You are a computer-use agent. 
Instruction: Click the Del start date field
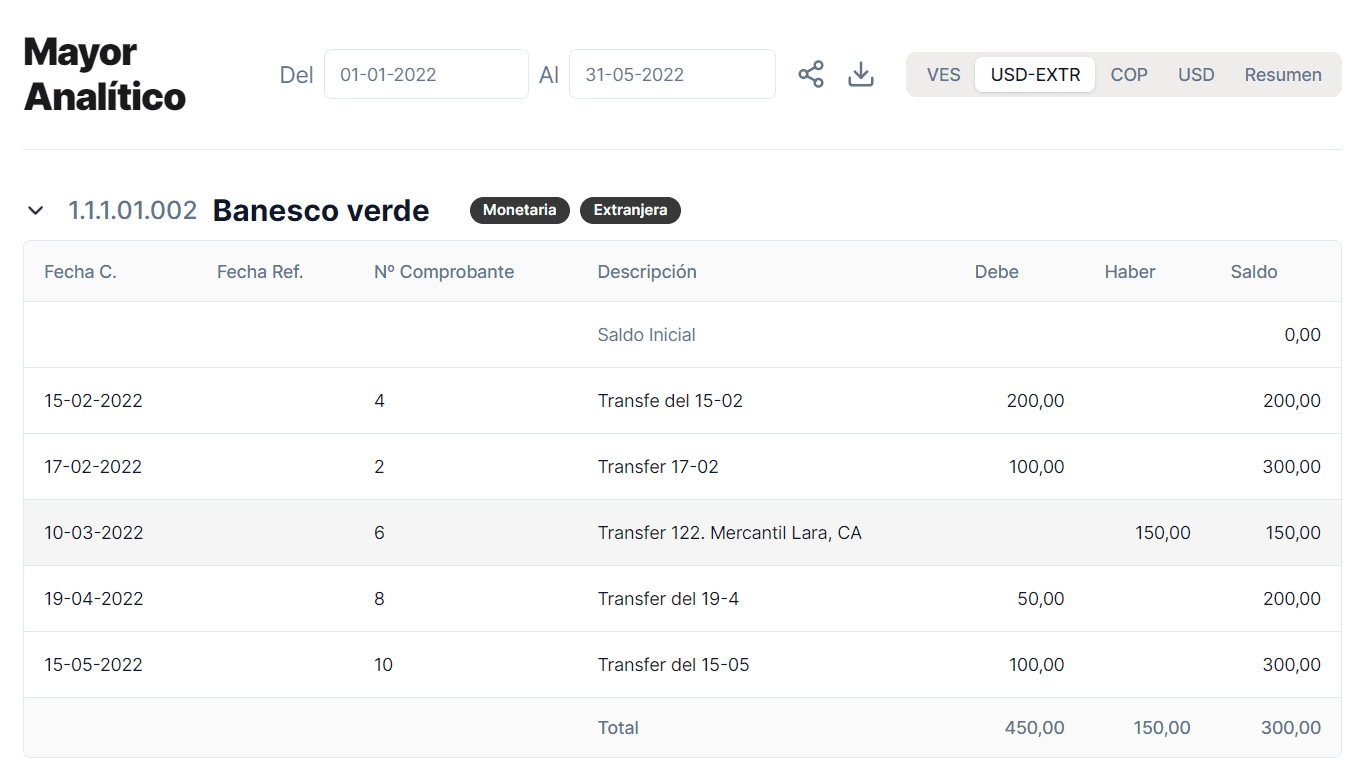(426, 74)
